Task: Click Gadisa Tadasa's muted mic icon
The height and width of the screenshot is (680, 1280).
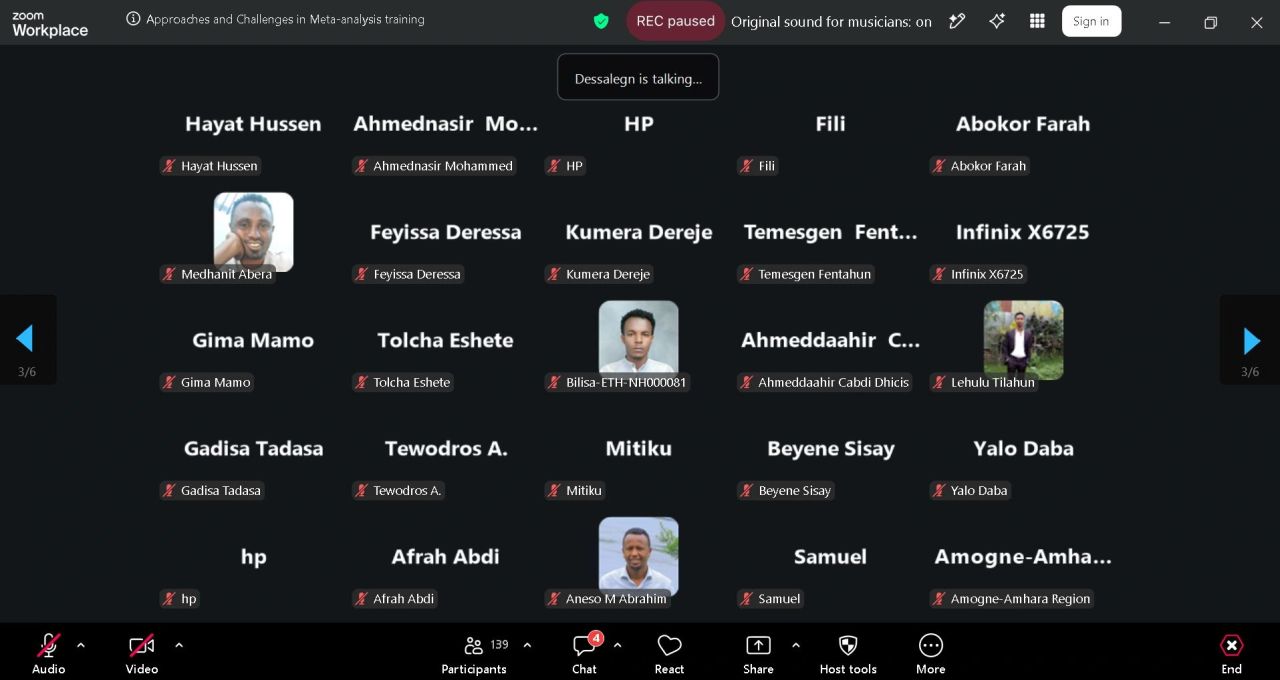Action: click(170, 490)
